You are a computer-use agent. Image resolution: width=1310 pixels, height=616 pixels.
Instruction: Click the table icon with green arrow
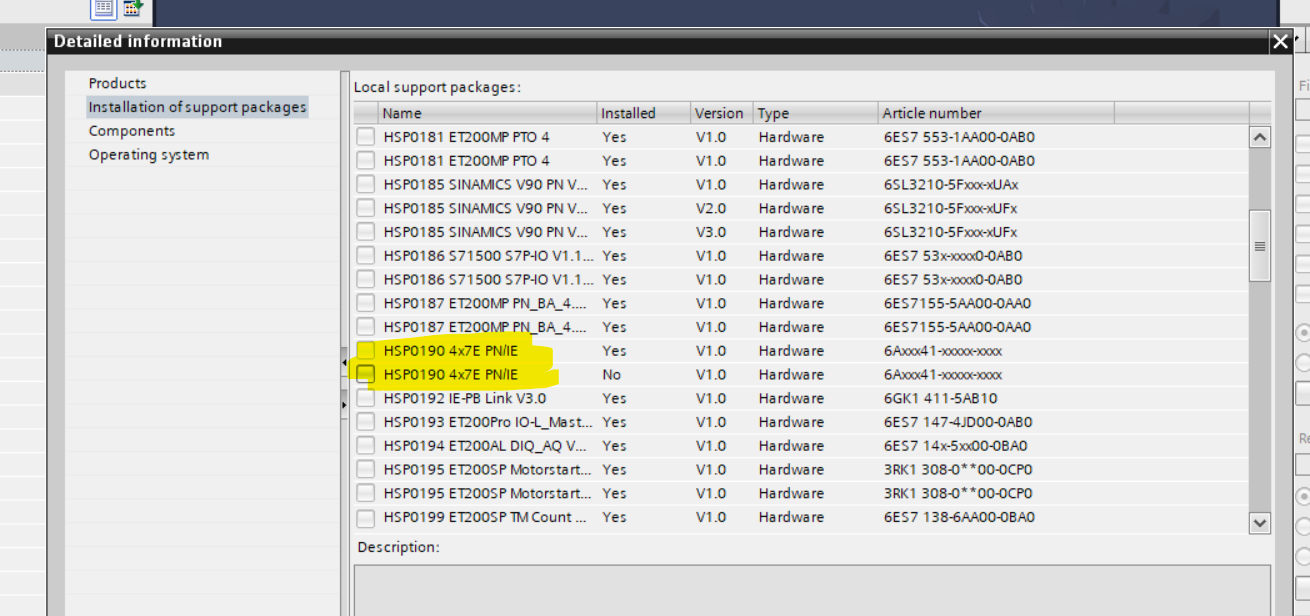tap(133, 8)
